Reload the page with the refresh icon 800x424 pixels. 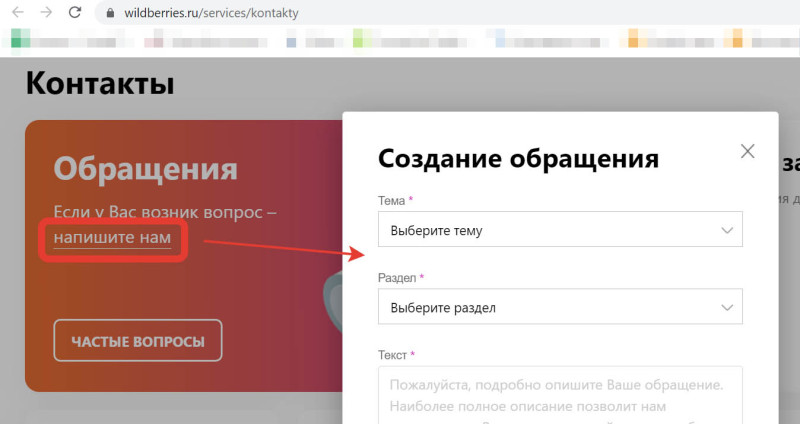pyautogui.click(x=75, y=12)
